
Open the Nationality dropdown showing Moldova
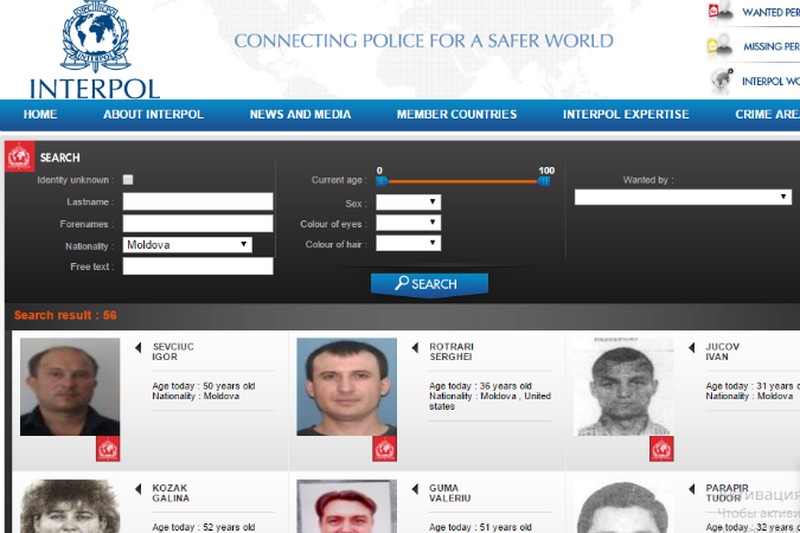[x=187, y=245]
